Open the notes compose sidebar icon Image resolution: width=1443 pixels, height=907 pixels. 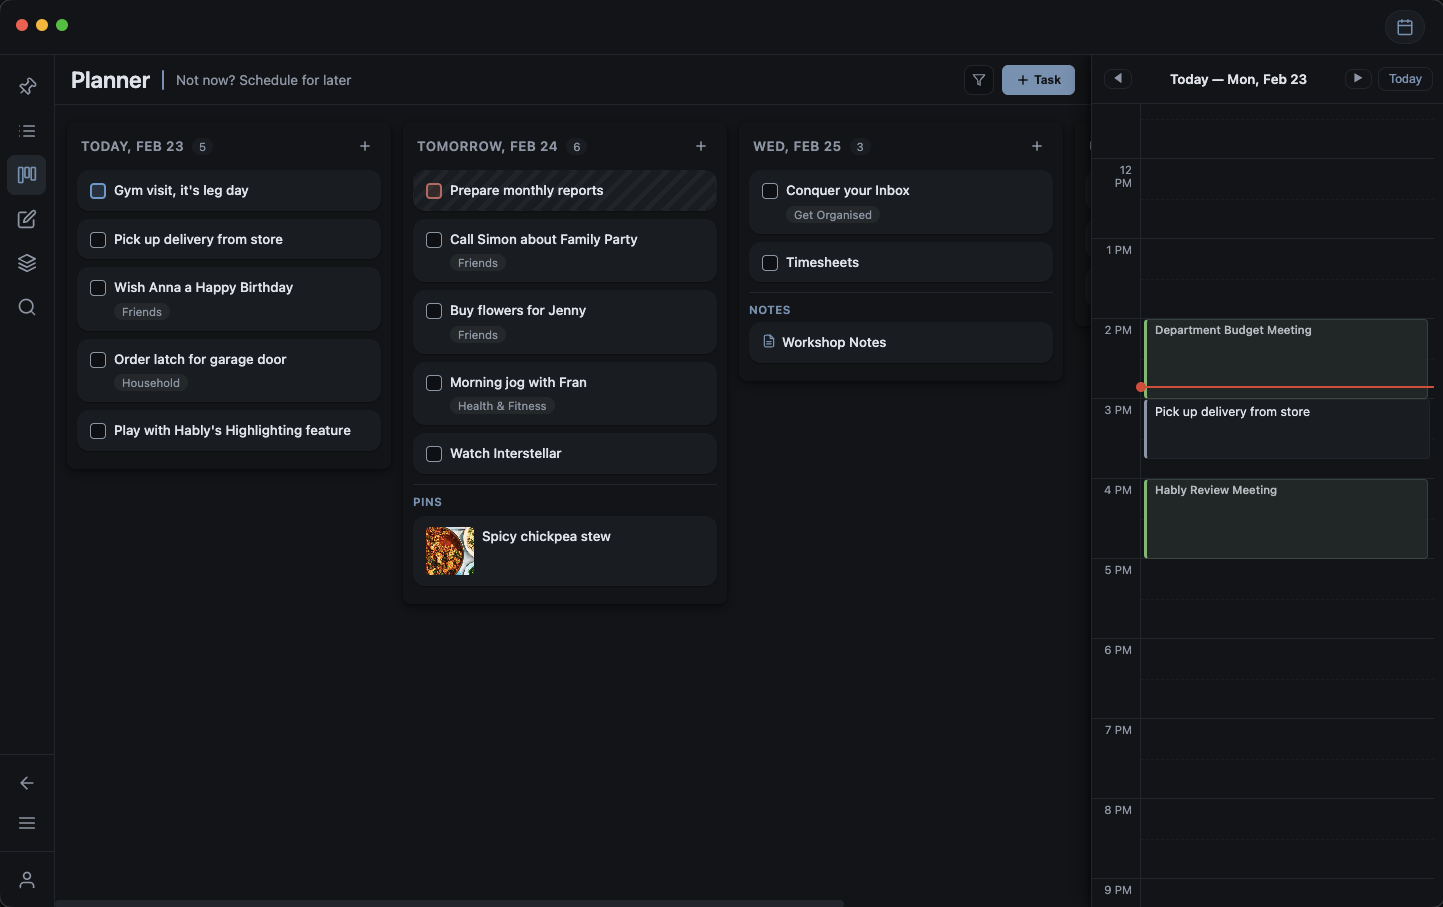27,219
